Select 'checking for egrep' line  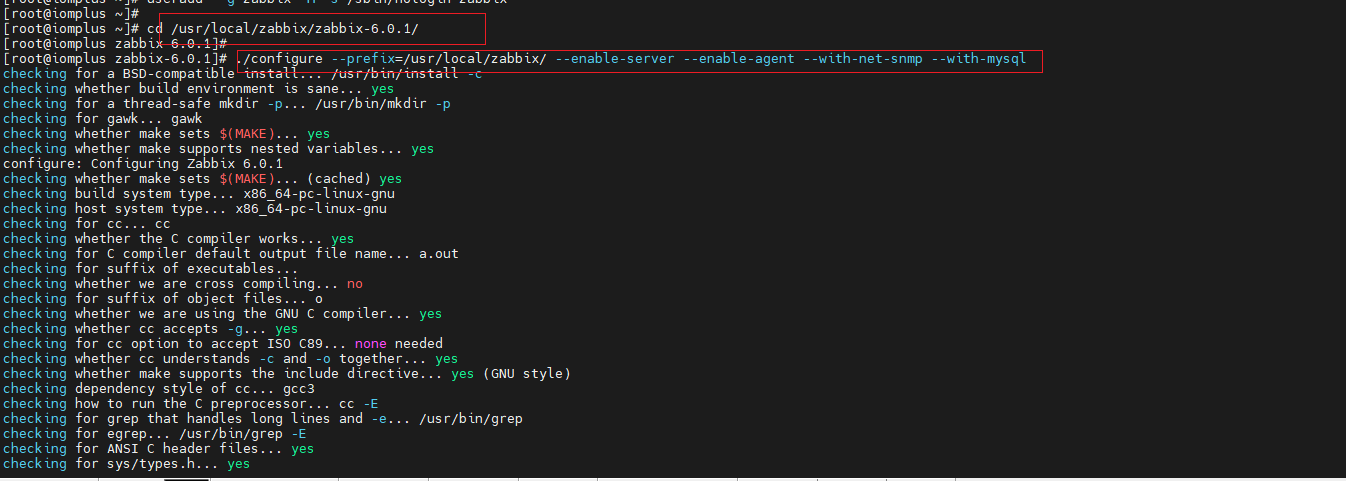coord(155,434)
